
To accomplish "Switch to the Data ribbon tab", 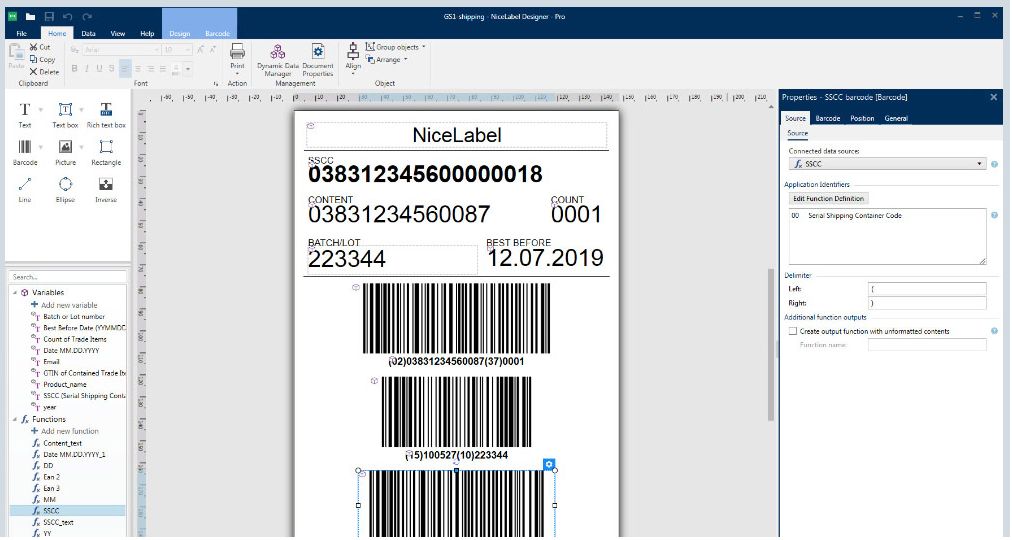I will point(88,34).
